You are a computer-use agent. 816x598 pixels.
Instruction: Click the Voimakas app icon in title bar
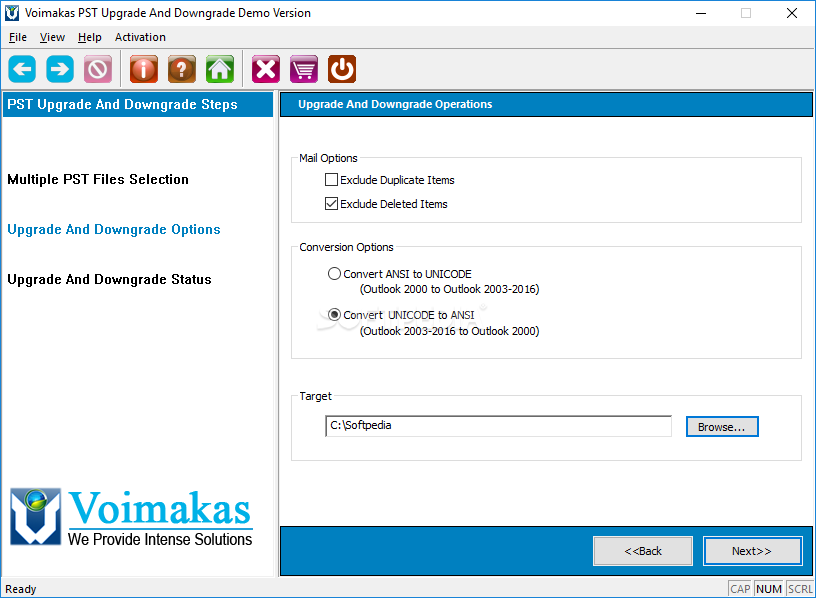click(x=11, y=13)
